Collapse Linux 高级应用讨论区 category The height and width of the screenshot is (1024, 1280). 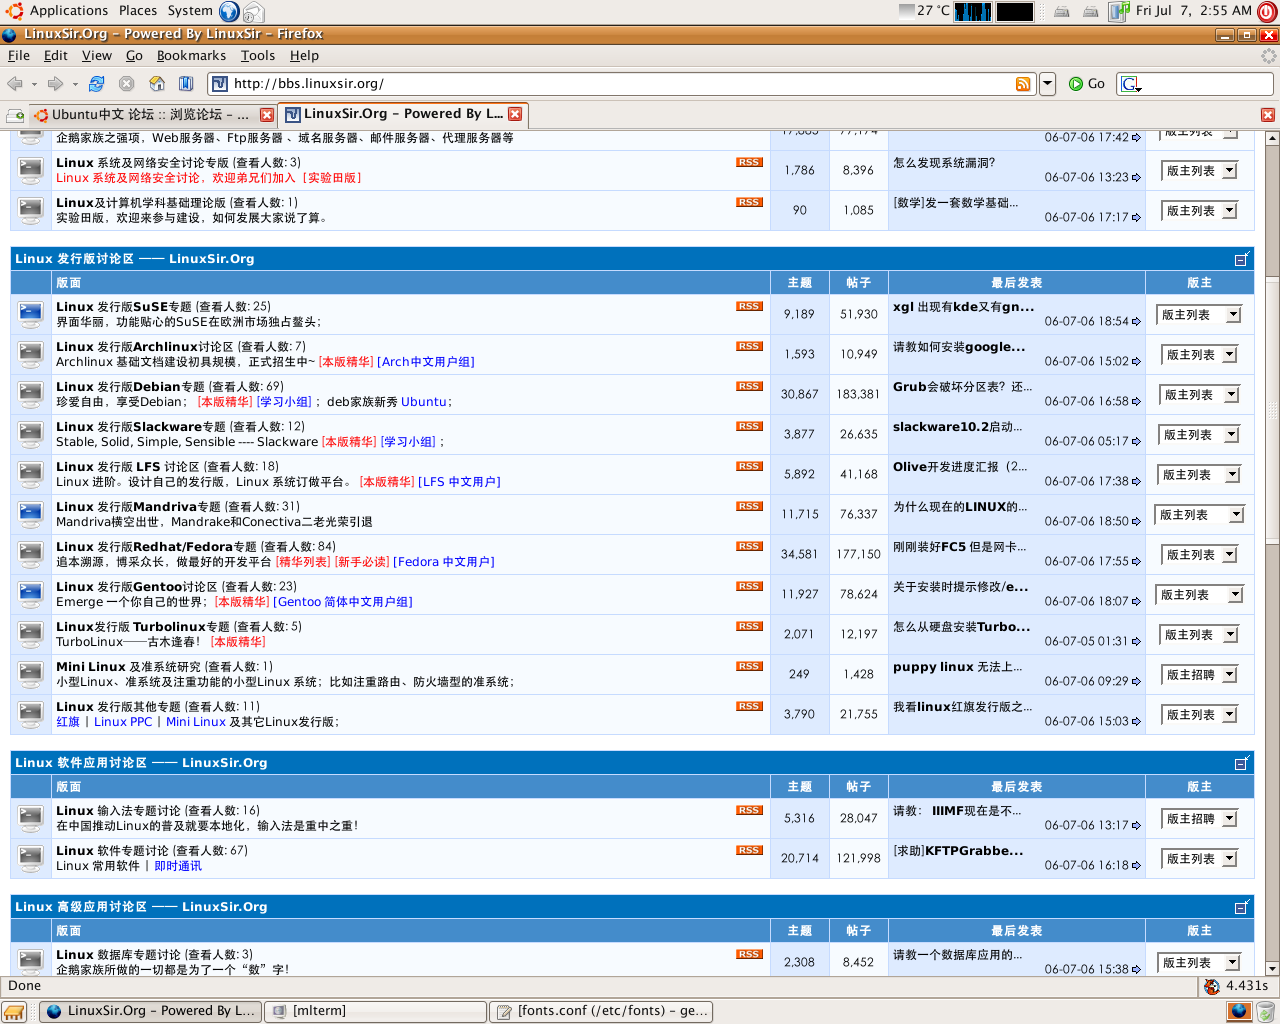1242,907
